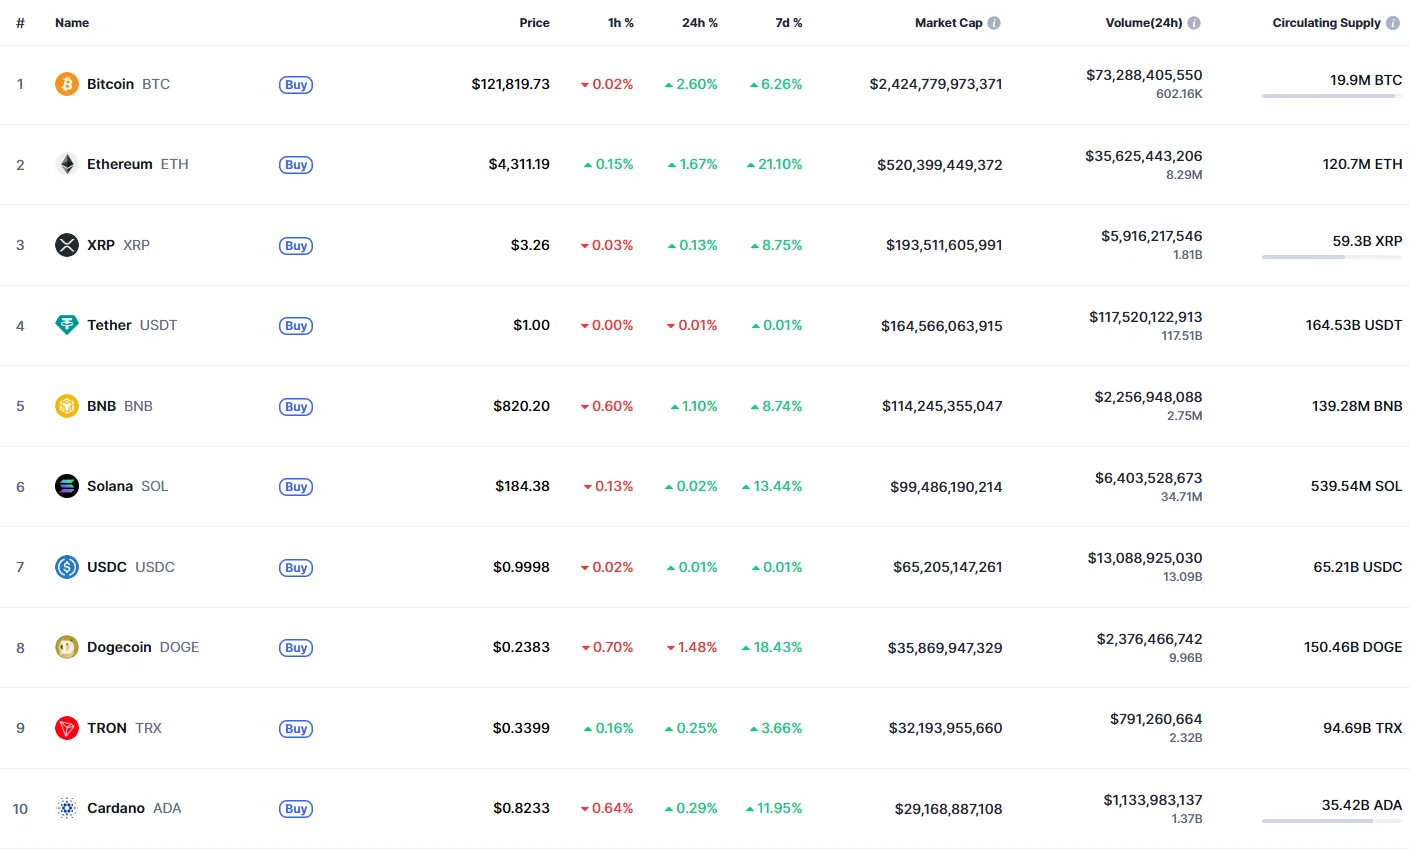Click Bitcoin price $121,819.73

coord(511,84)
